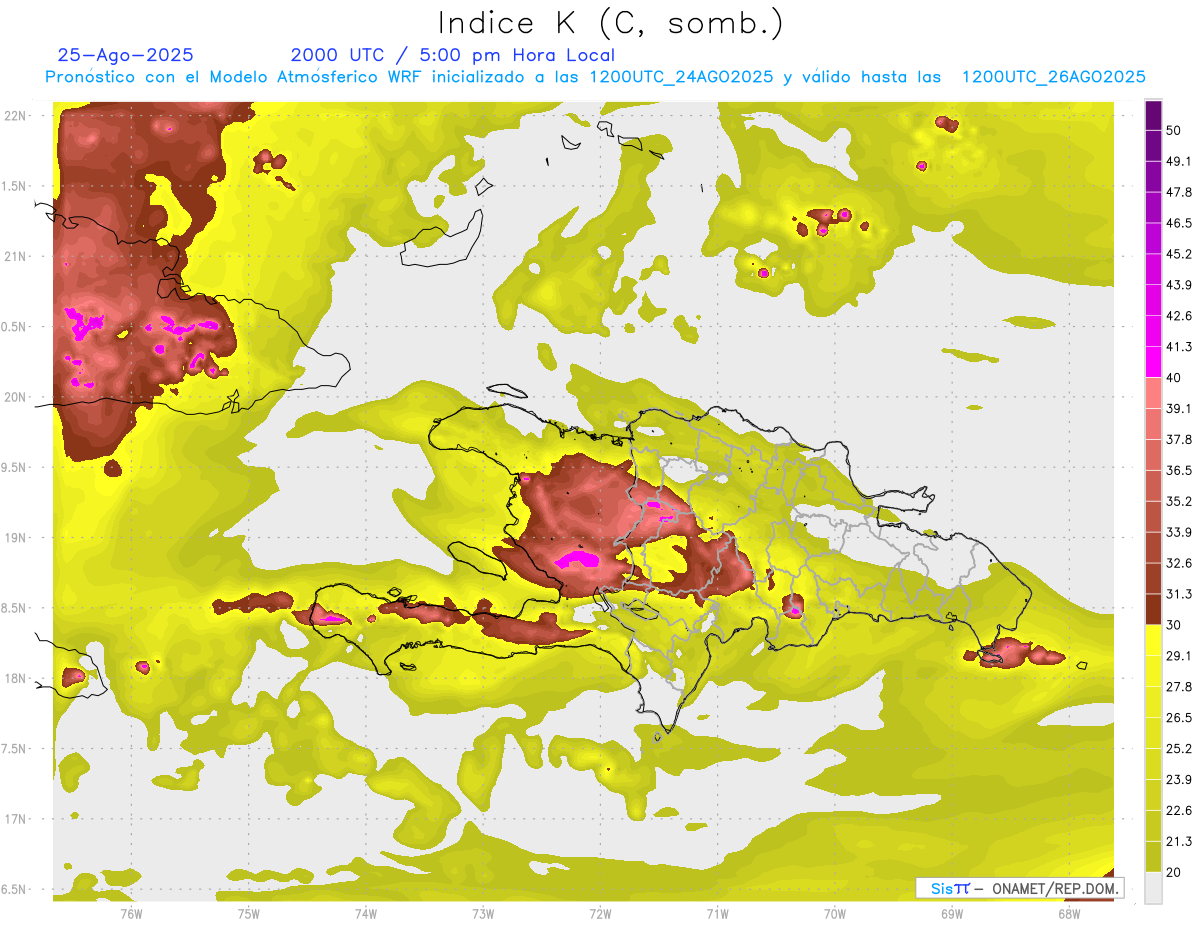
Task: Click the colorbar value "26.5"
Action: coord(1179,718)
